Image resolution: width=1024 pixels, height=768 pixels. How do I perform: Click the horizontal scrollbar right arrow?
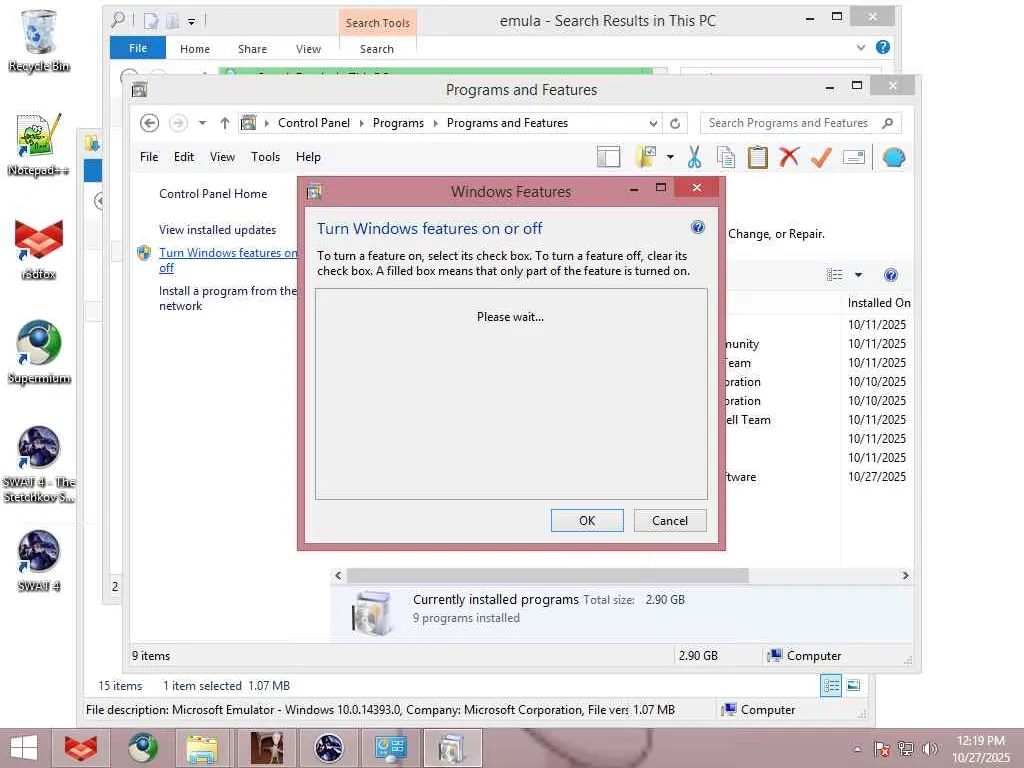pyautogui.click(x=905, y=575)
